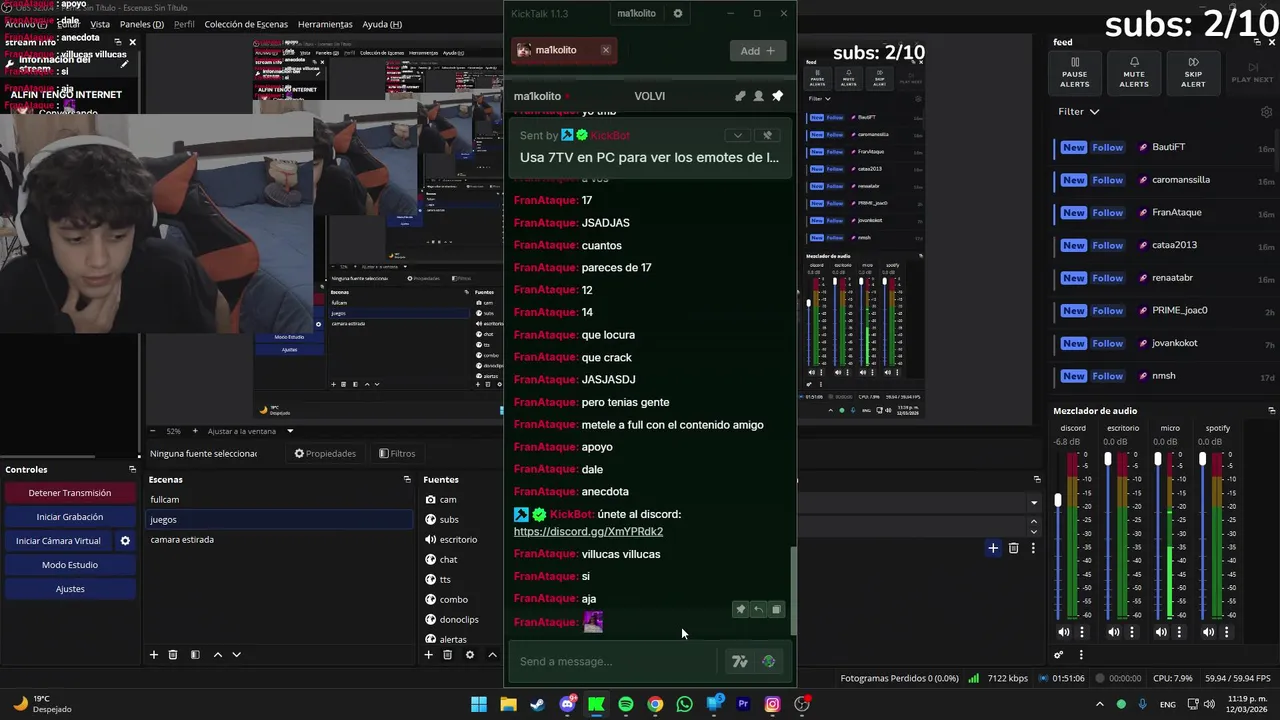Viewport: 1280px width, 720px height.
Task: Delete selected scene with trash icon
Action: (x=173, y=654)
